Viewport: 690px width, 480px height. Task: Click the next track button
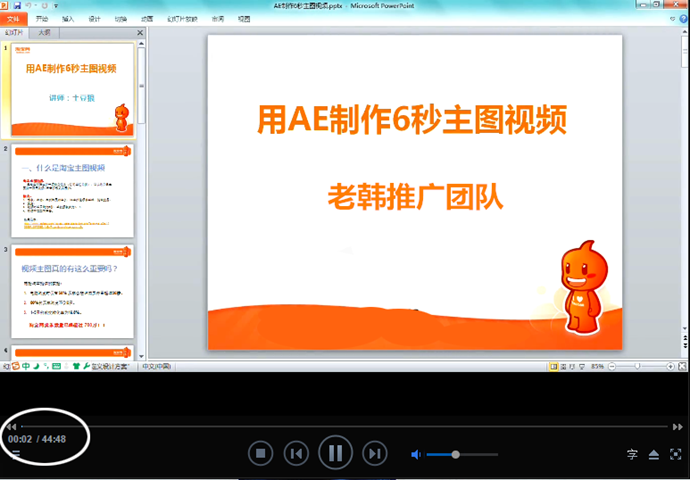tap(375, 453)
